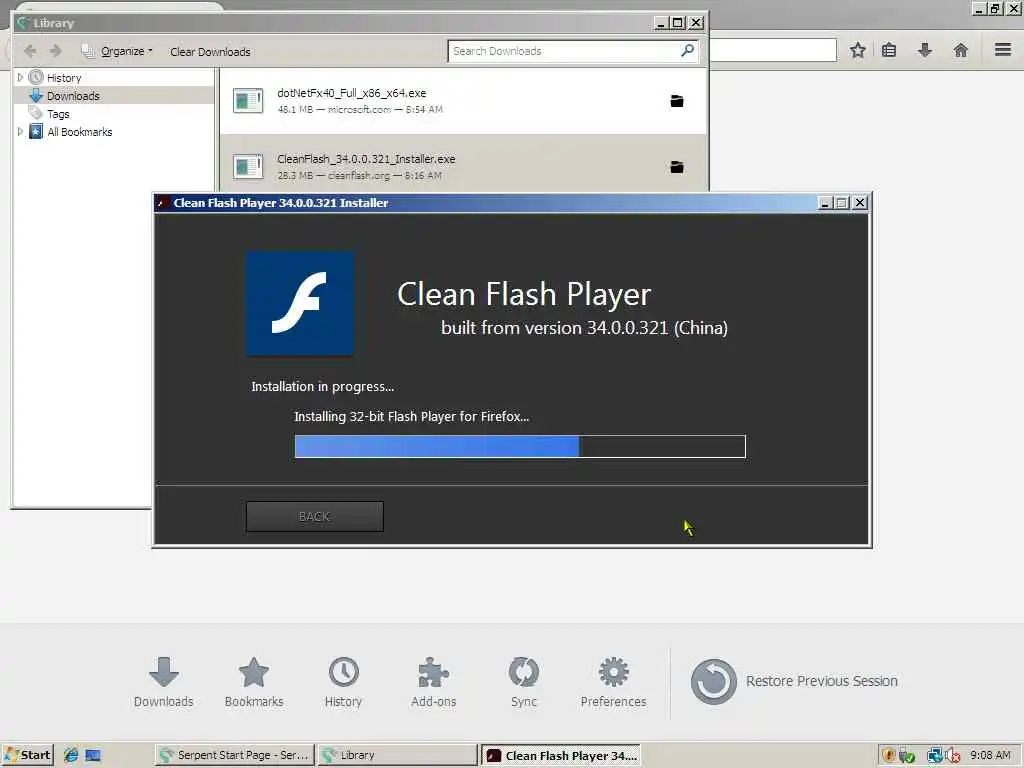Open Downloads shortcut on start page
This screenshot has width=1024, height=768.
pos(163,682)
